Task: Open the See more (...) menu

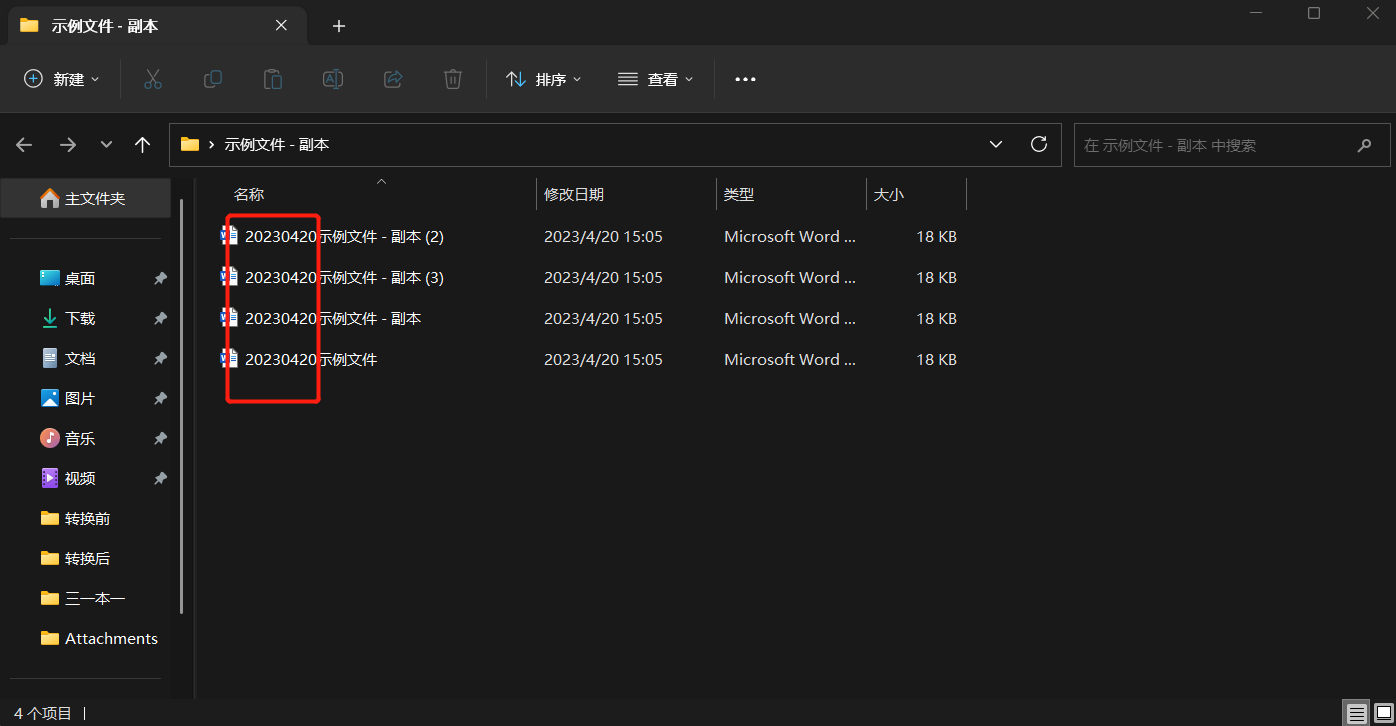Action: point(744,79)
